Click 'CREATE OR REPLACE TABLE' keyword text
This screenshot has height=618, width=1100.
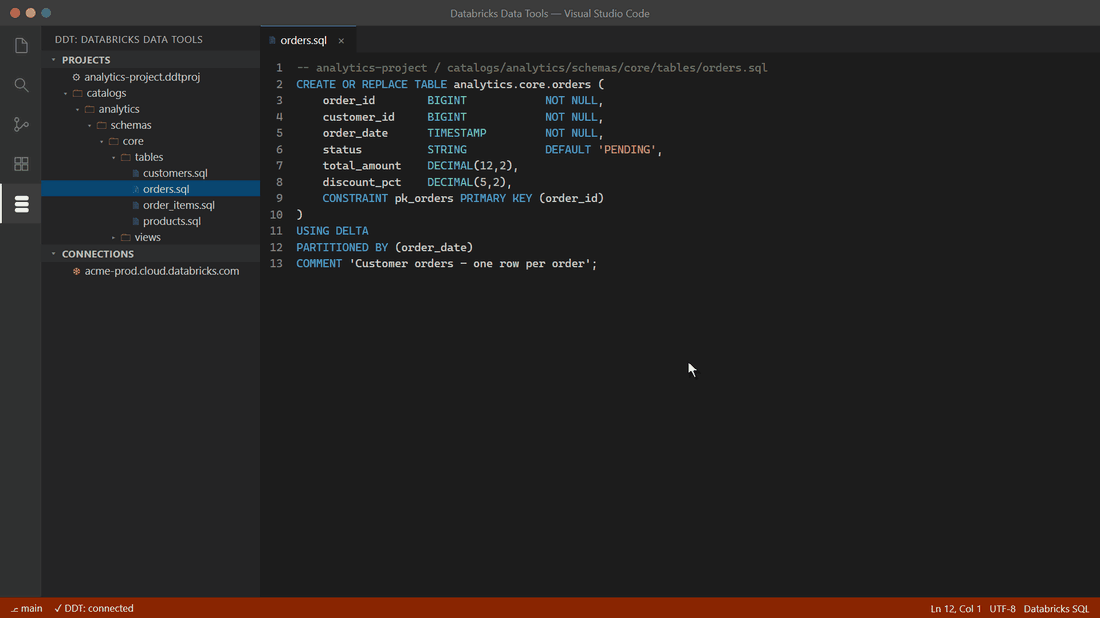(x=371, y=84)
